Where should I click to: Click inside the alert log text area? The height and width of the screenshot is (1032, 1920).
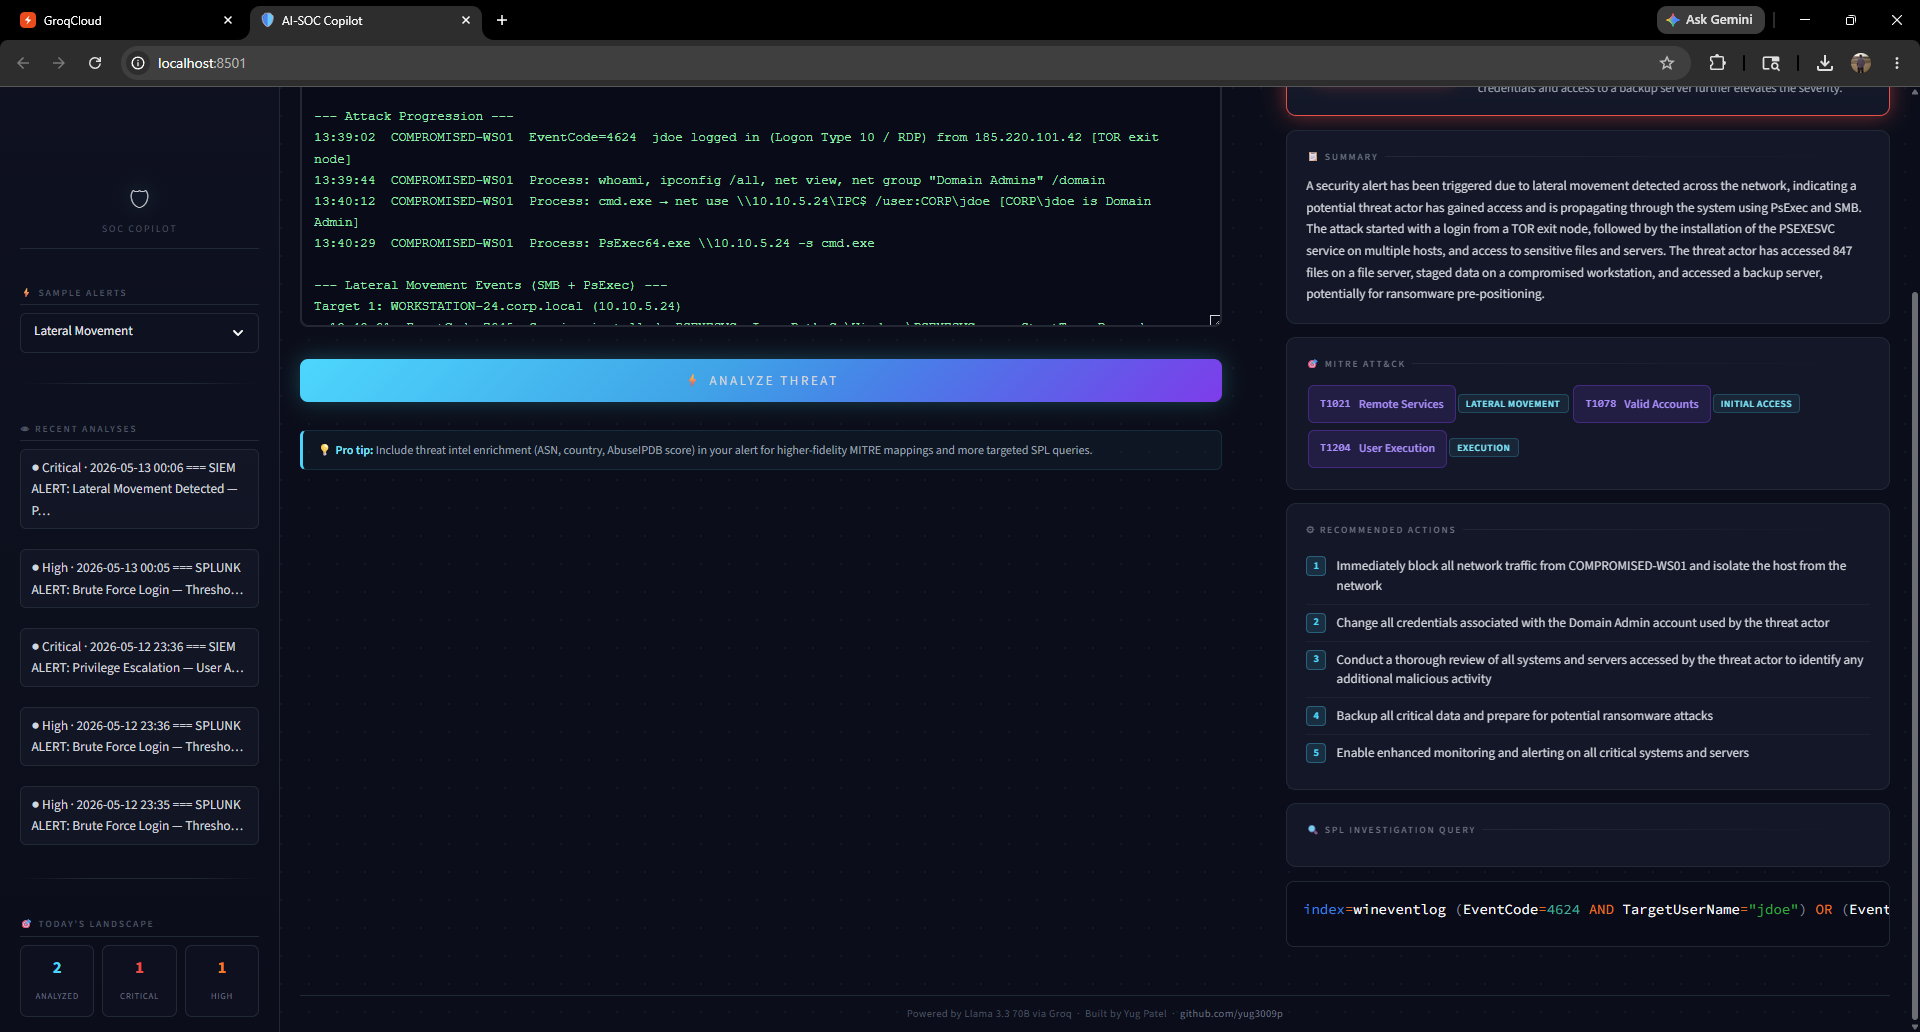click(x=761, y=207)
